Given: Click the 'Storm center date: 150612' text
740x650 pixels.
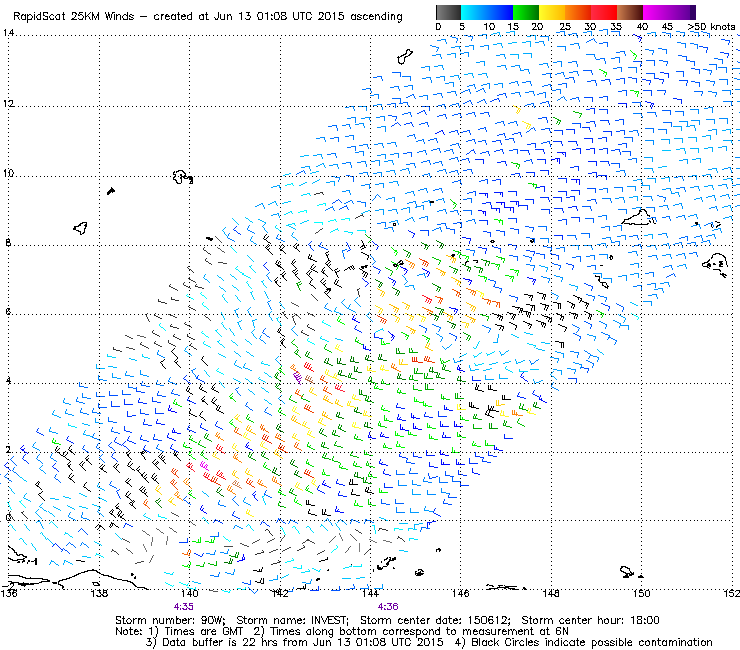Looking at the screenshot, I should click(x=435, y=620).
